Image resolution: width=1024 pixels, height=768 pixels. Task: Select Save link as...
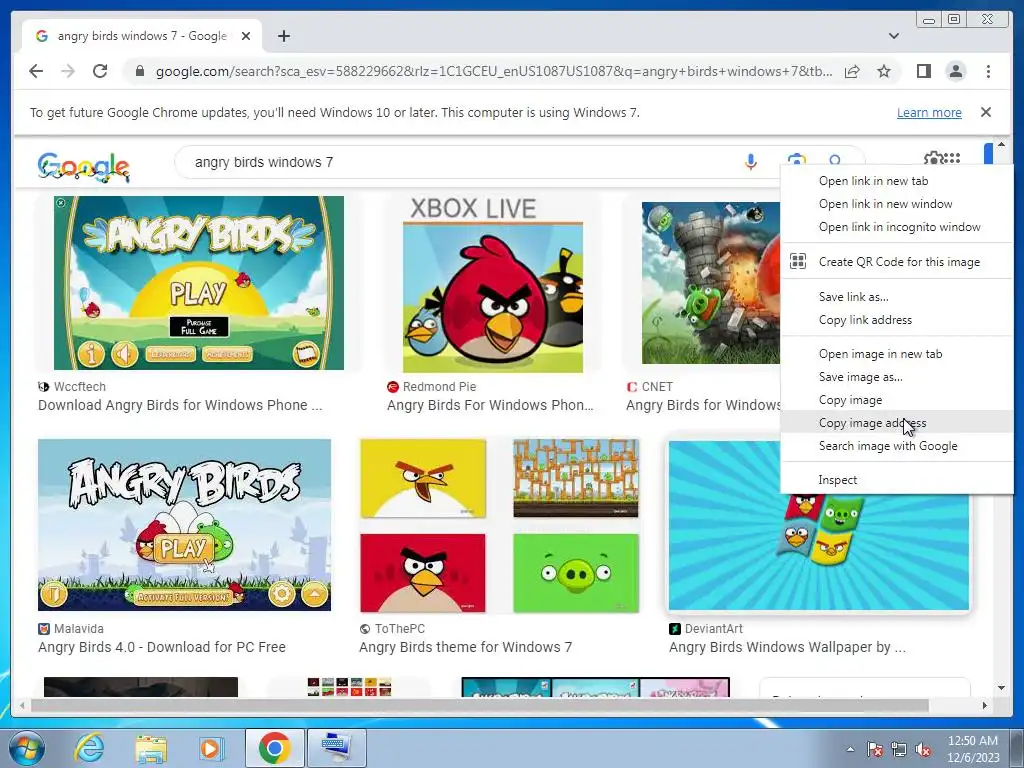tap(897, 296)
